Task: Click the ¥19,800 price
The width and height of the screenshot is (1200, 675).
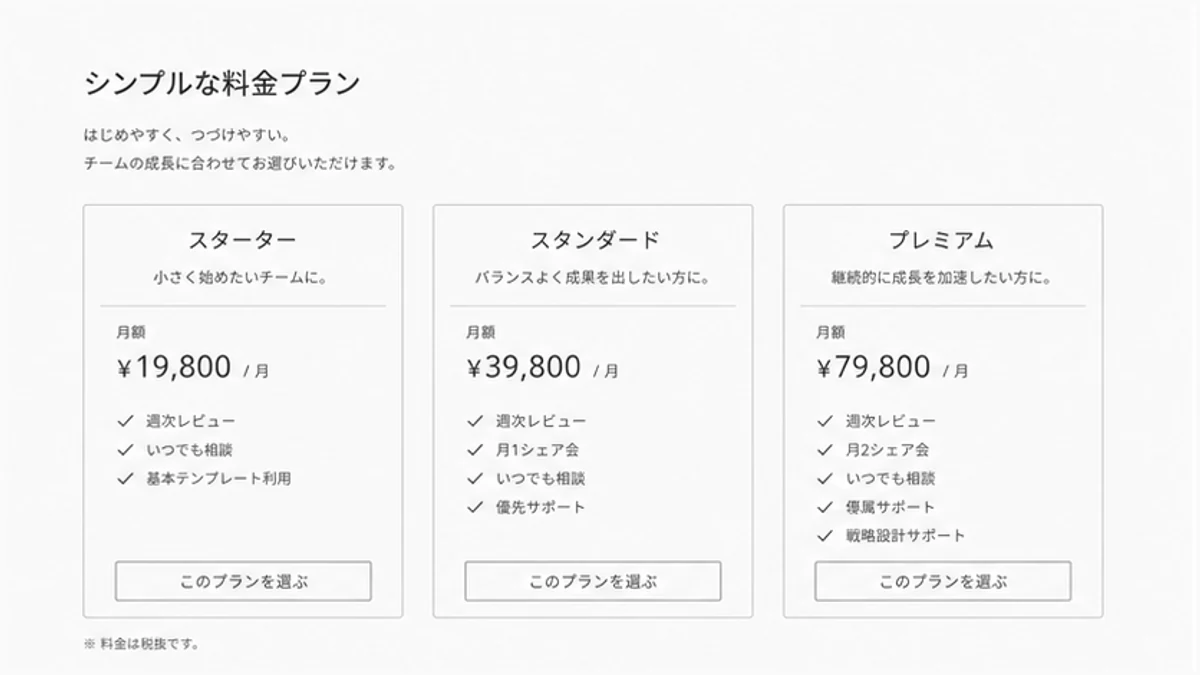Action: pyautogui.click(x=174, y=368)
